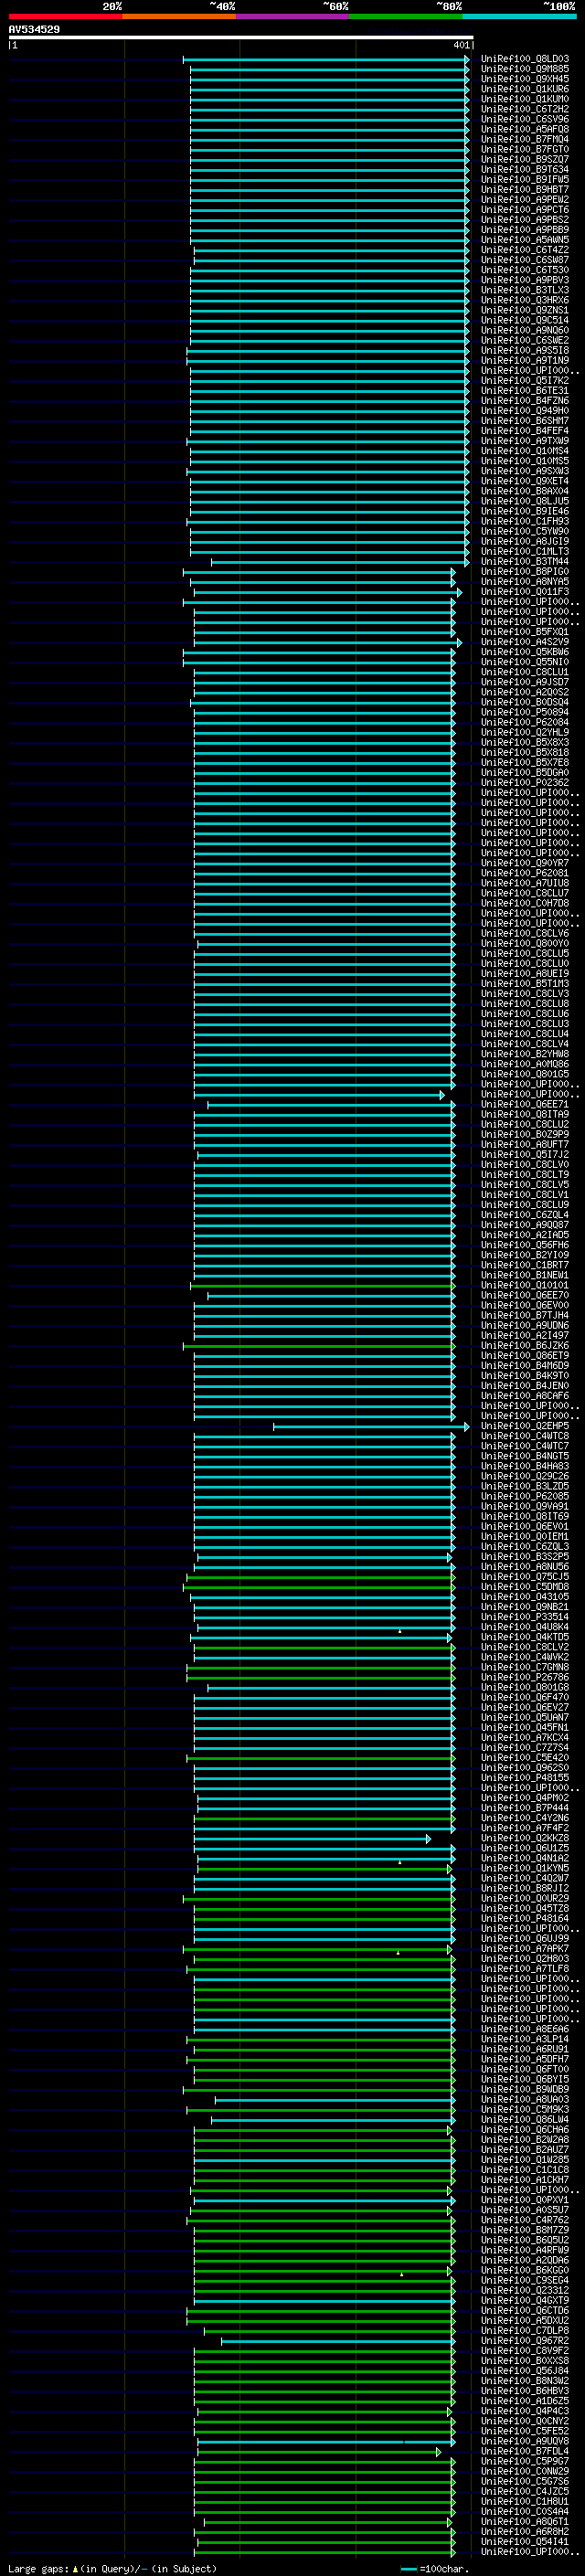Select label UniRef100_B9T634
Screen dimensions: 585x2576
[x=525, y=170]
